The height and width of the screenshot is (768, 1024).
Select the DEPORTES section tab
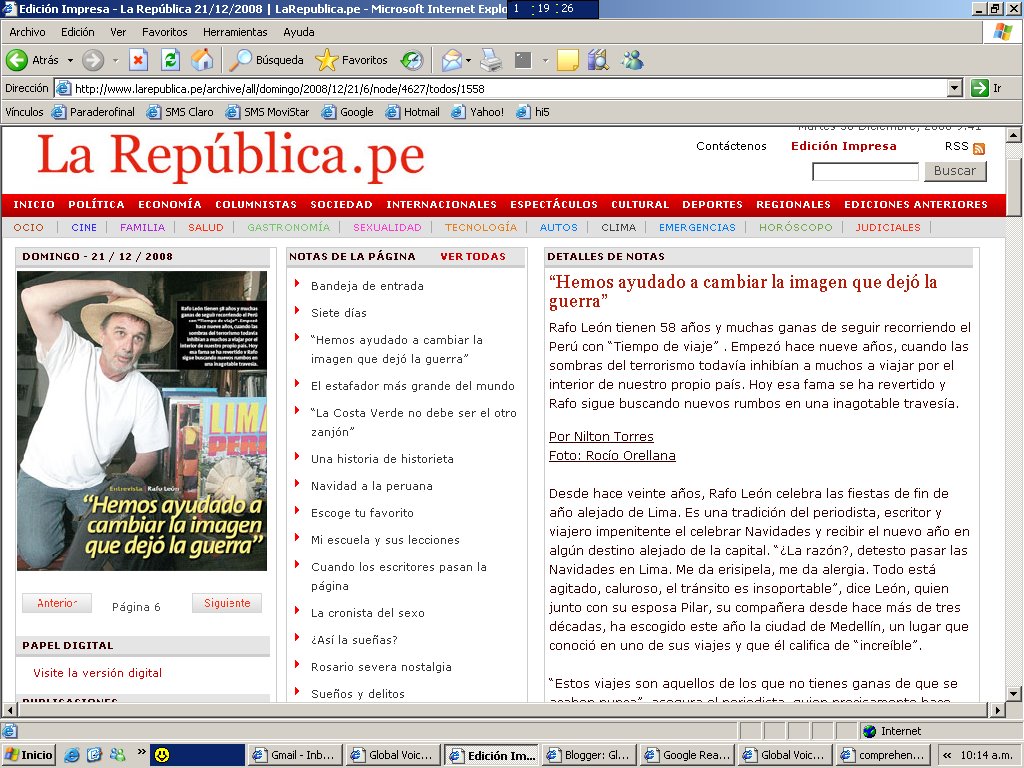711,203
